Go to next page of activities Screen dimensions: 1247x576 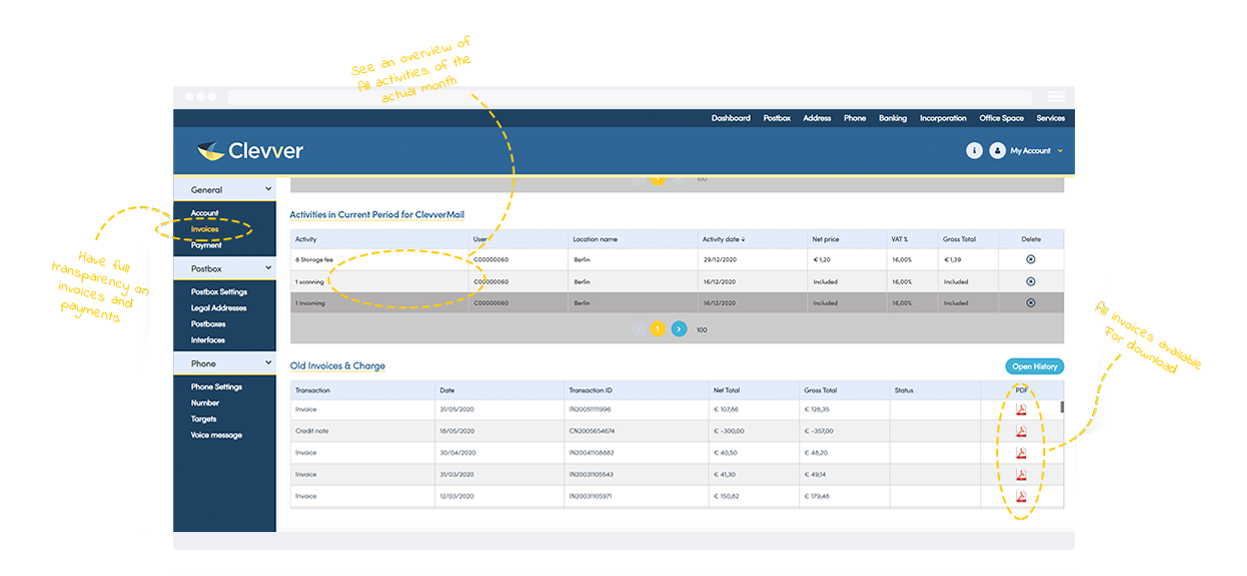[x=679, y=328]
